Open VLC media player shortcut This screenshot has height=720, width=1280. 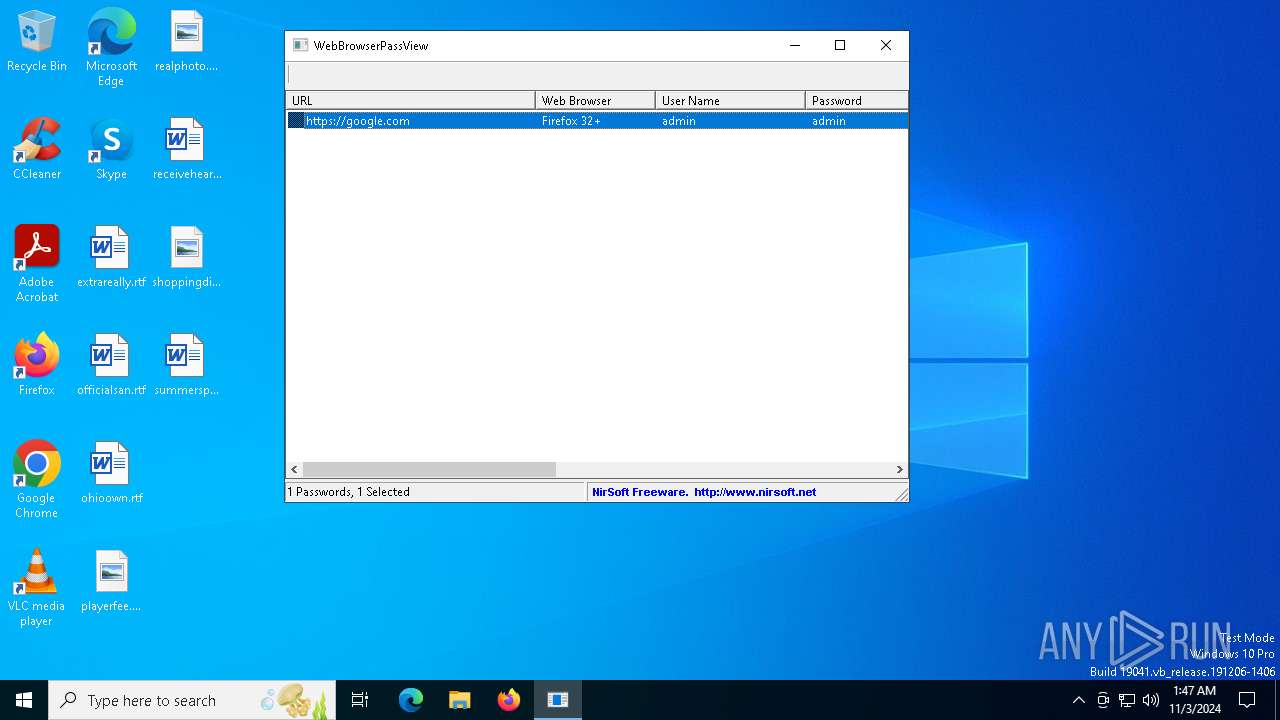[x=37, y=587]
